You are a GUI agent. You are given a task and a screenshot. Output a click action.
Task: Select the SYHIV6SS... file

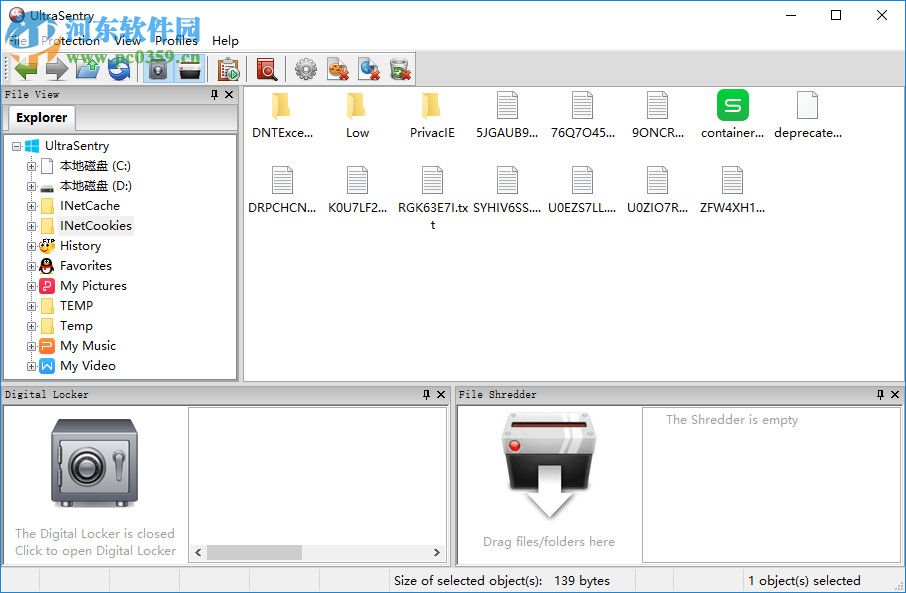tap(507, 191)
